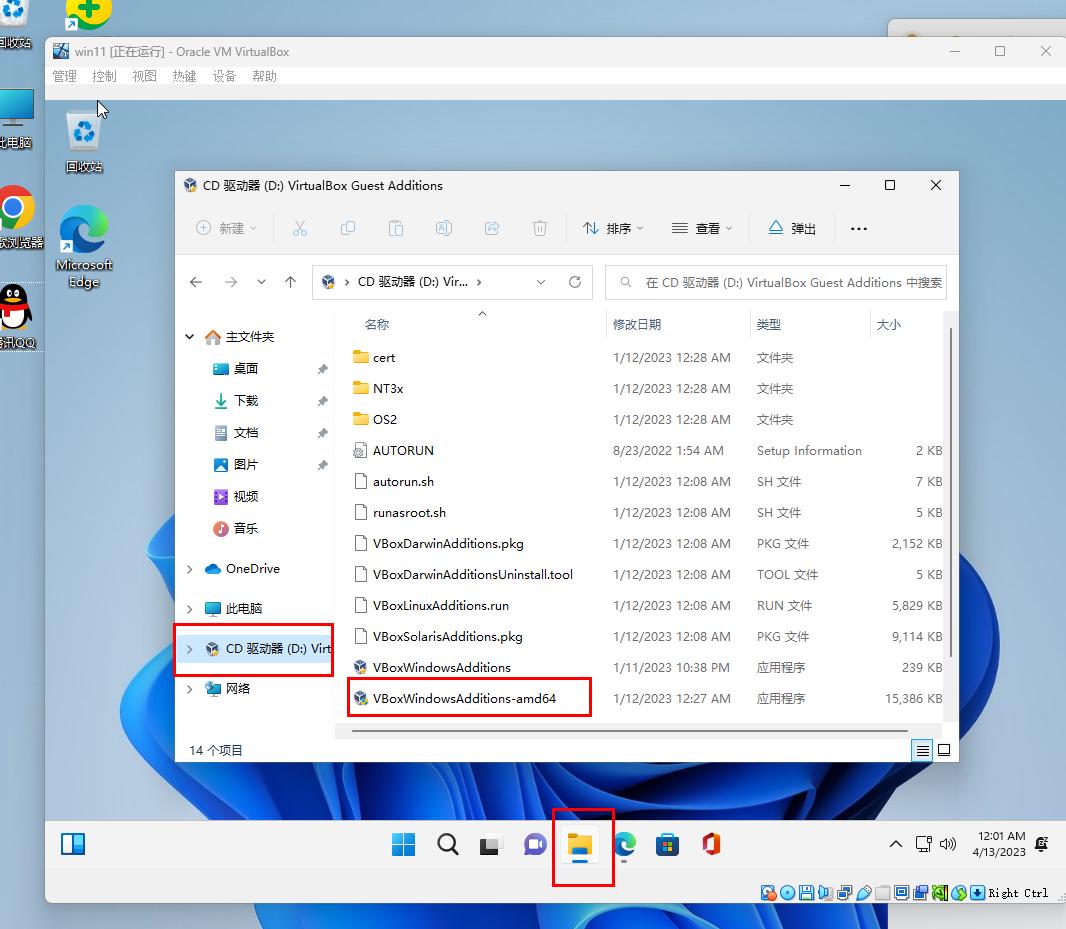Click the 弹出 eject button
1066x929 pixels.
(x=792, y=228)
